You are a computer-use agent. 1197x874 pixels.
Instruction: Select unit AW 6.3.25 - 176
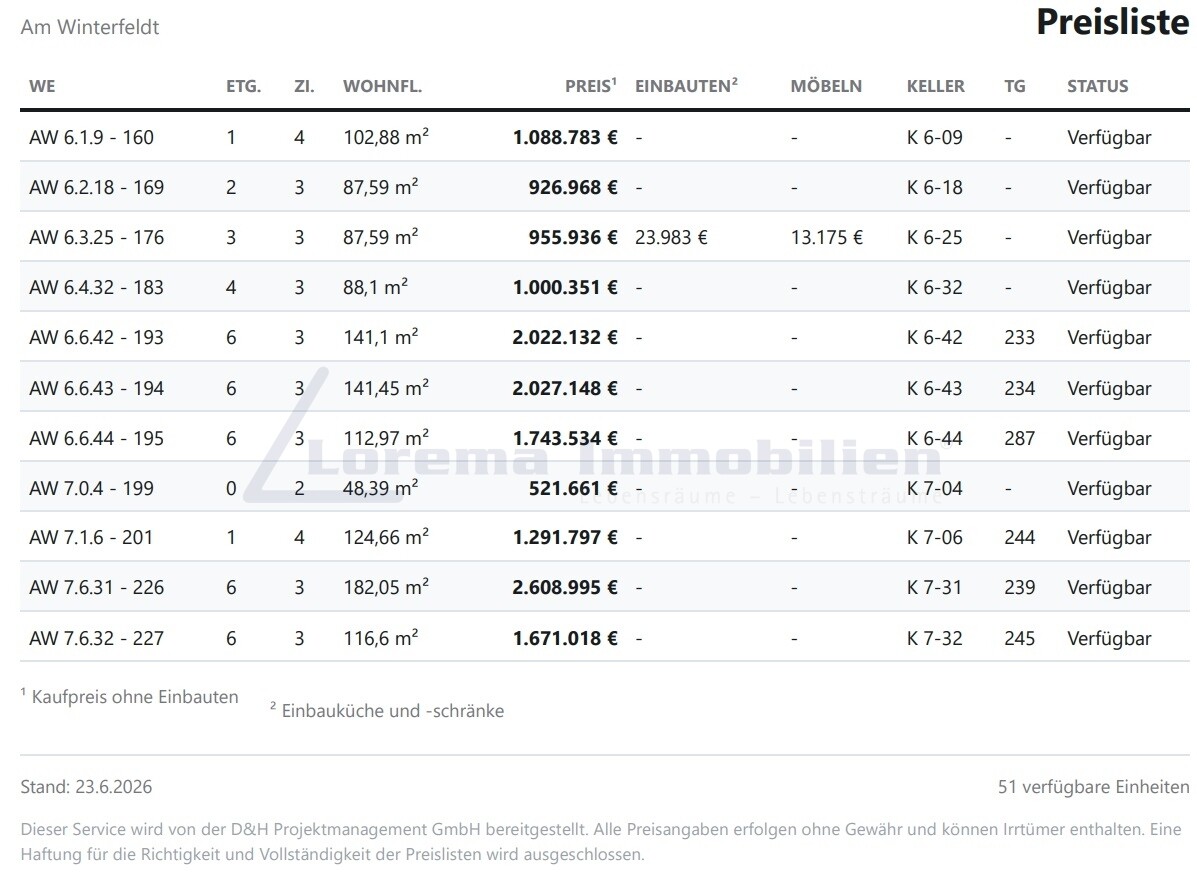(96, 237)
